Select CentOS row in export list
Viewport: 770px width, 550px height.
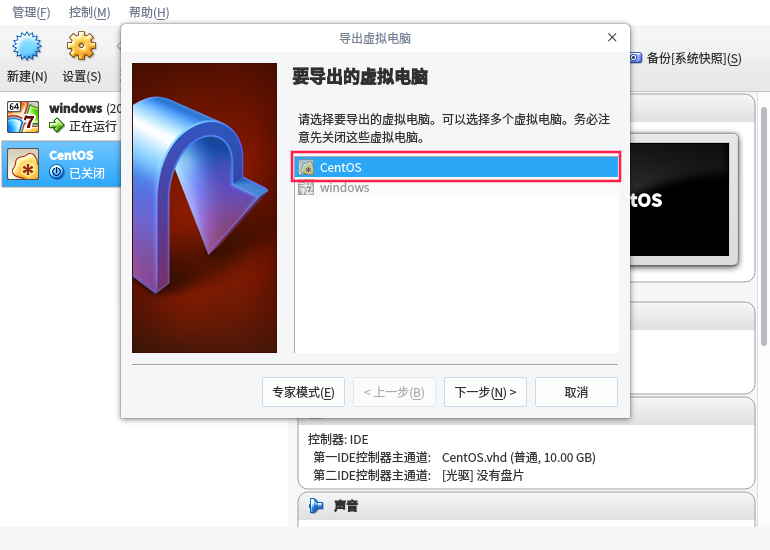tap(456, 167)
